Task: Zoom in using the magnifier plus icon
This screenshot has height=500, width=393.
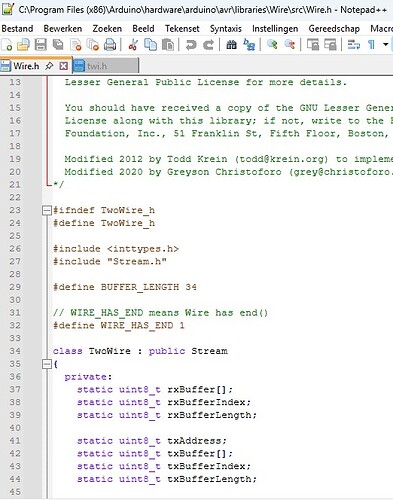Action: pyautogui.click(x=272, y=44)
